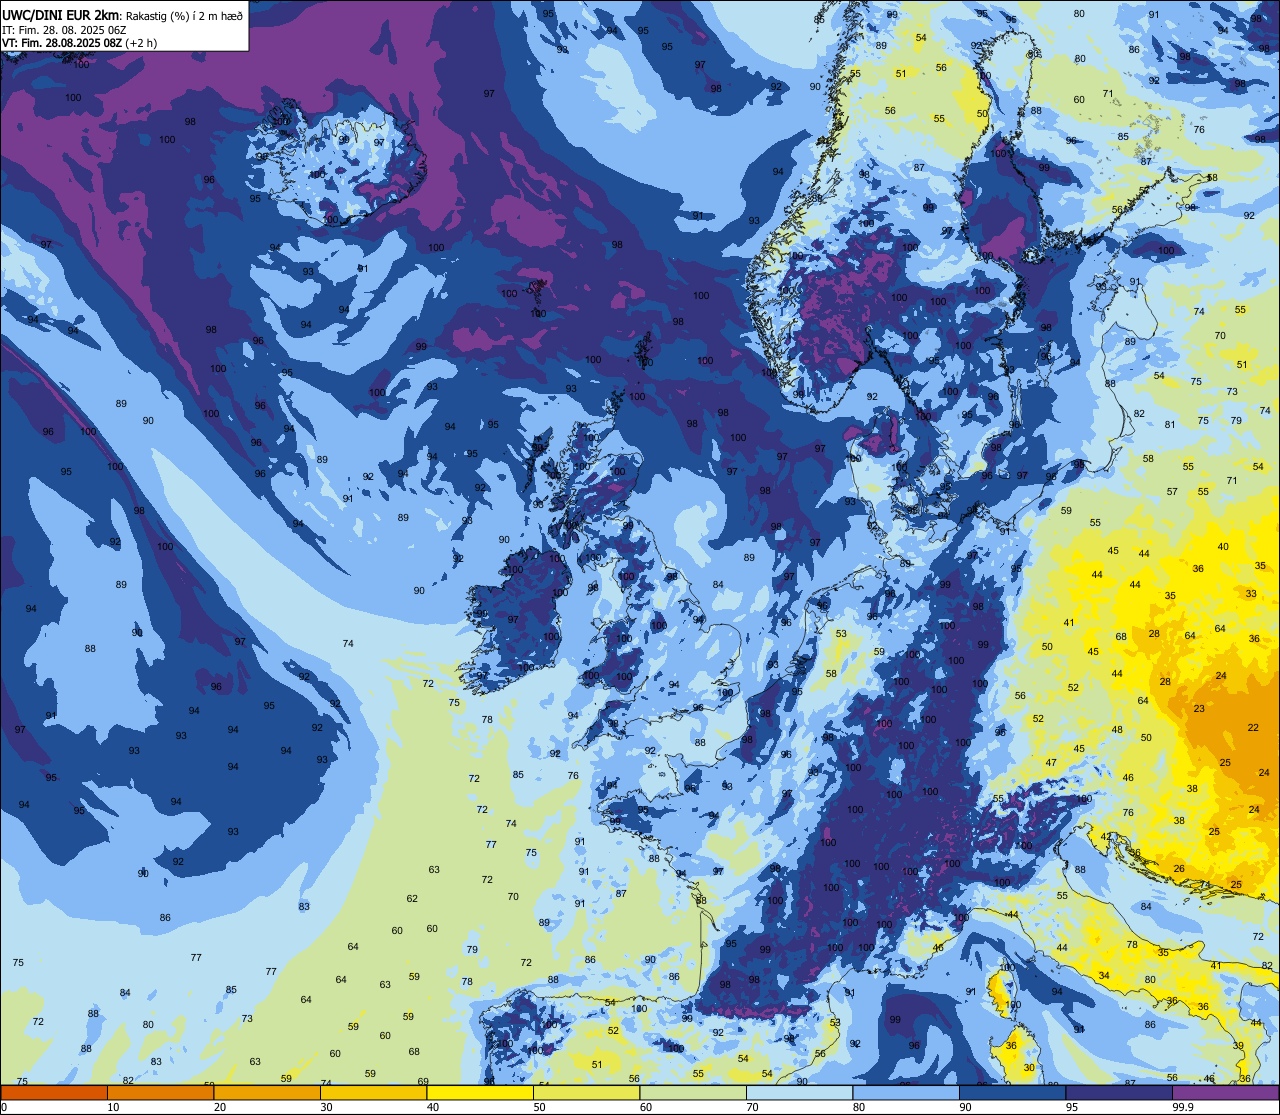Click the legend tick label '20'

[x=220, y=1107]
